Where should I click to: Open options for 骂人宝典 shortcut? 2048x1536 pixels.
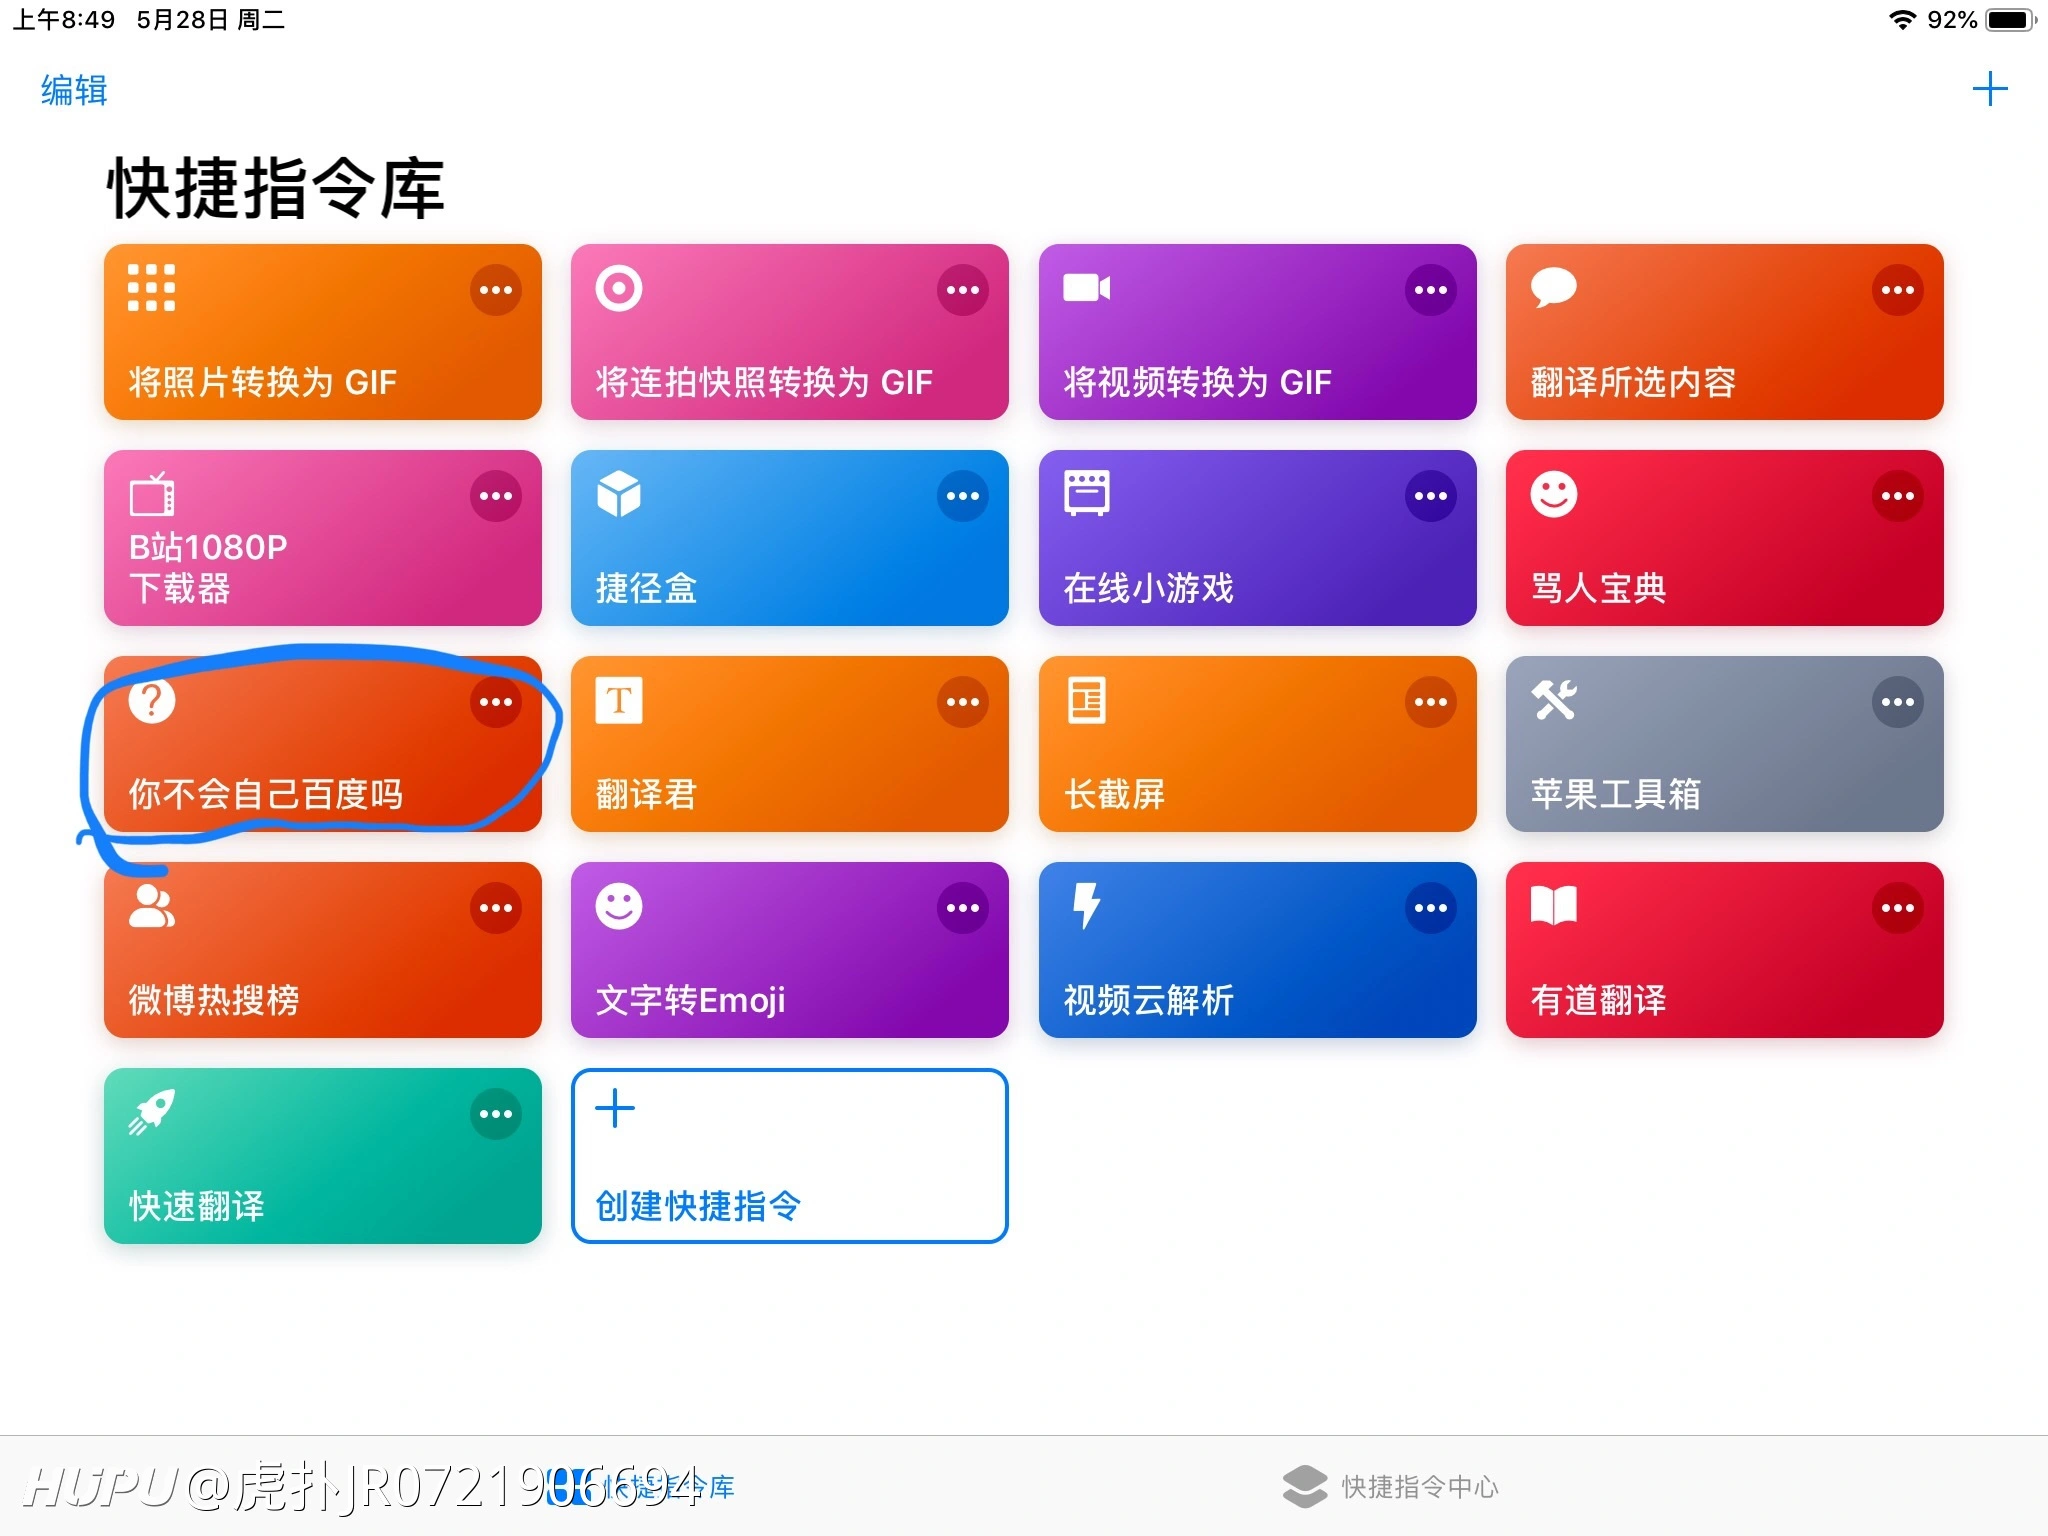pos(1898,496)
